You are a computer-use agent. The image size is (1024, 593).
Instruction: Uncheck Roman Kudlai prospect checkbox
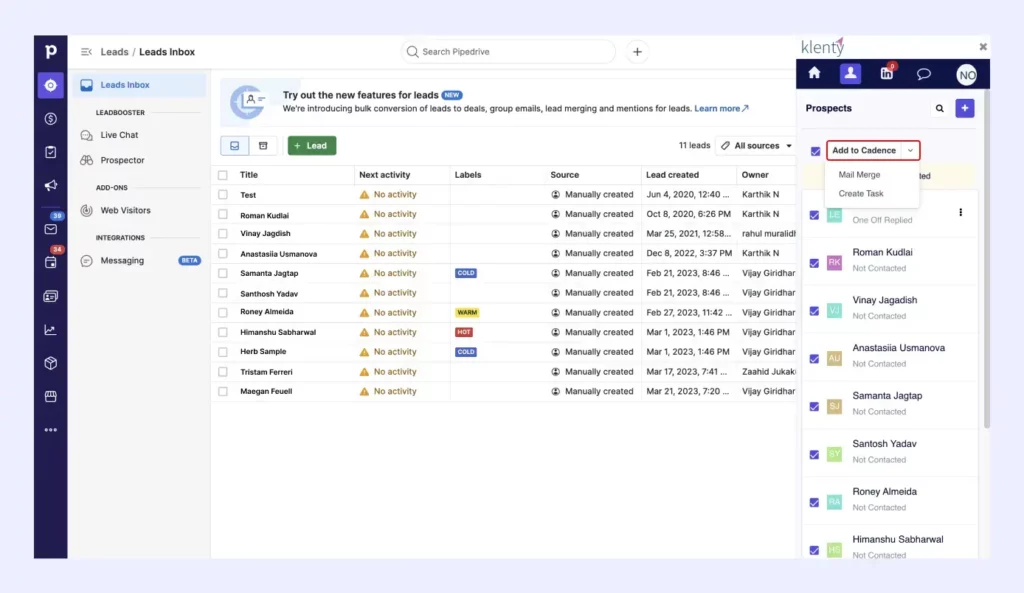click(x=814, y=263)
